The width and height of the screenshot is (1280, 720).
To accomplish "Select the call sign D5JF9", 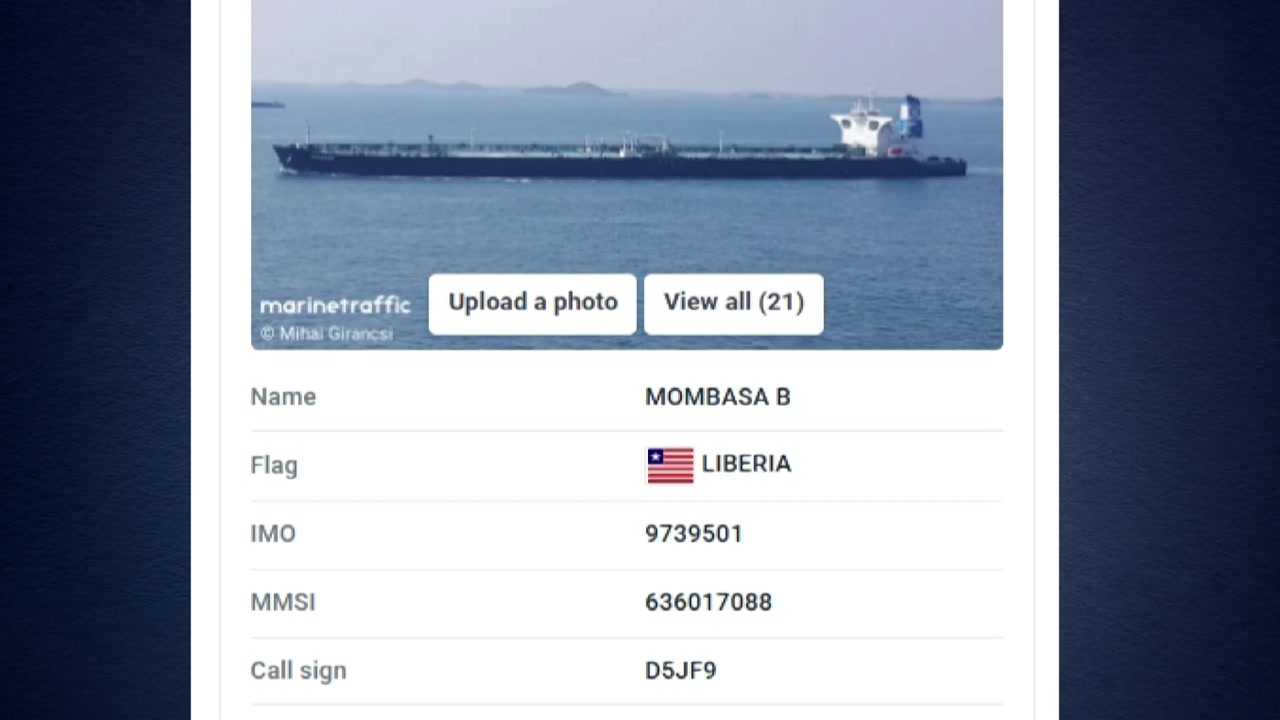I will pos(680,670).
